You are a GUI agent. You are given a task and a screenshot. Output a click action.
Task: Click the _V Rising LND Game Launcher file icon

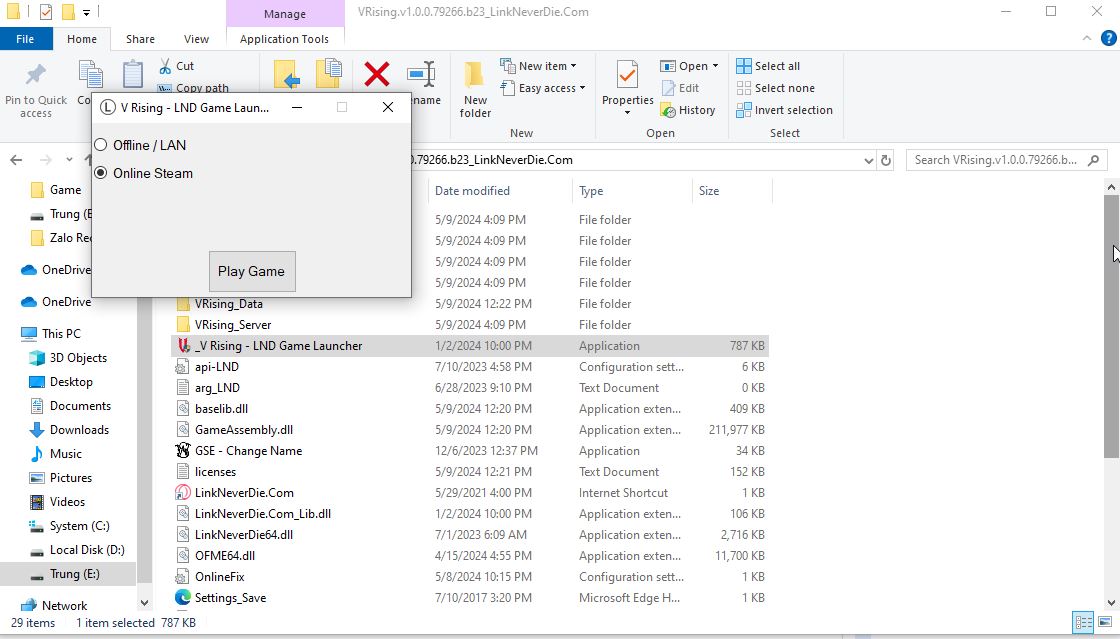pyautogui.click(x=183, y=346)
